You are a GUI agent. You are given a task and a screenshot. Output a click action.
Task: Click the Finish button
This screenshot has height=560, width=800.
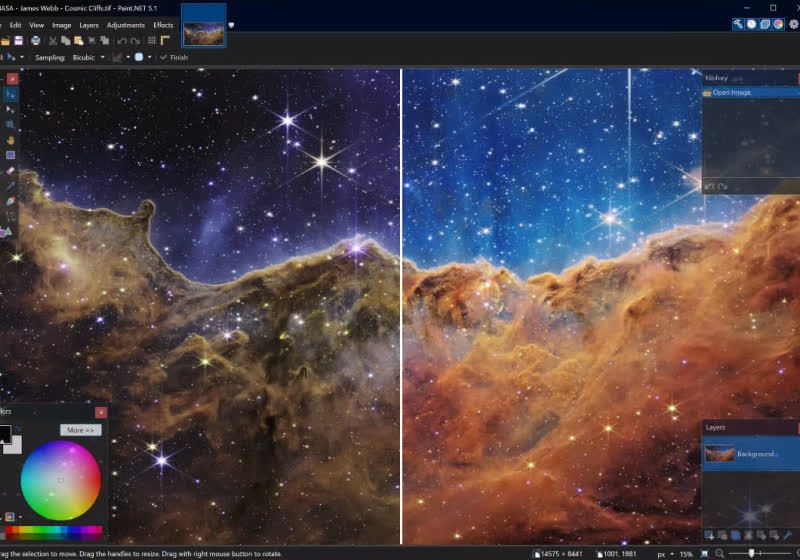[x=174, y=58]
